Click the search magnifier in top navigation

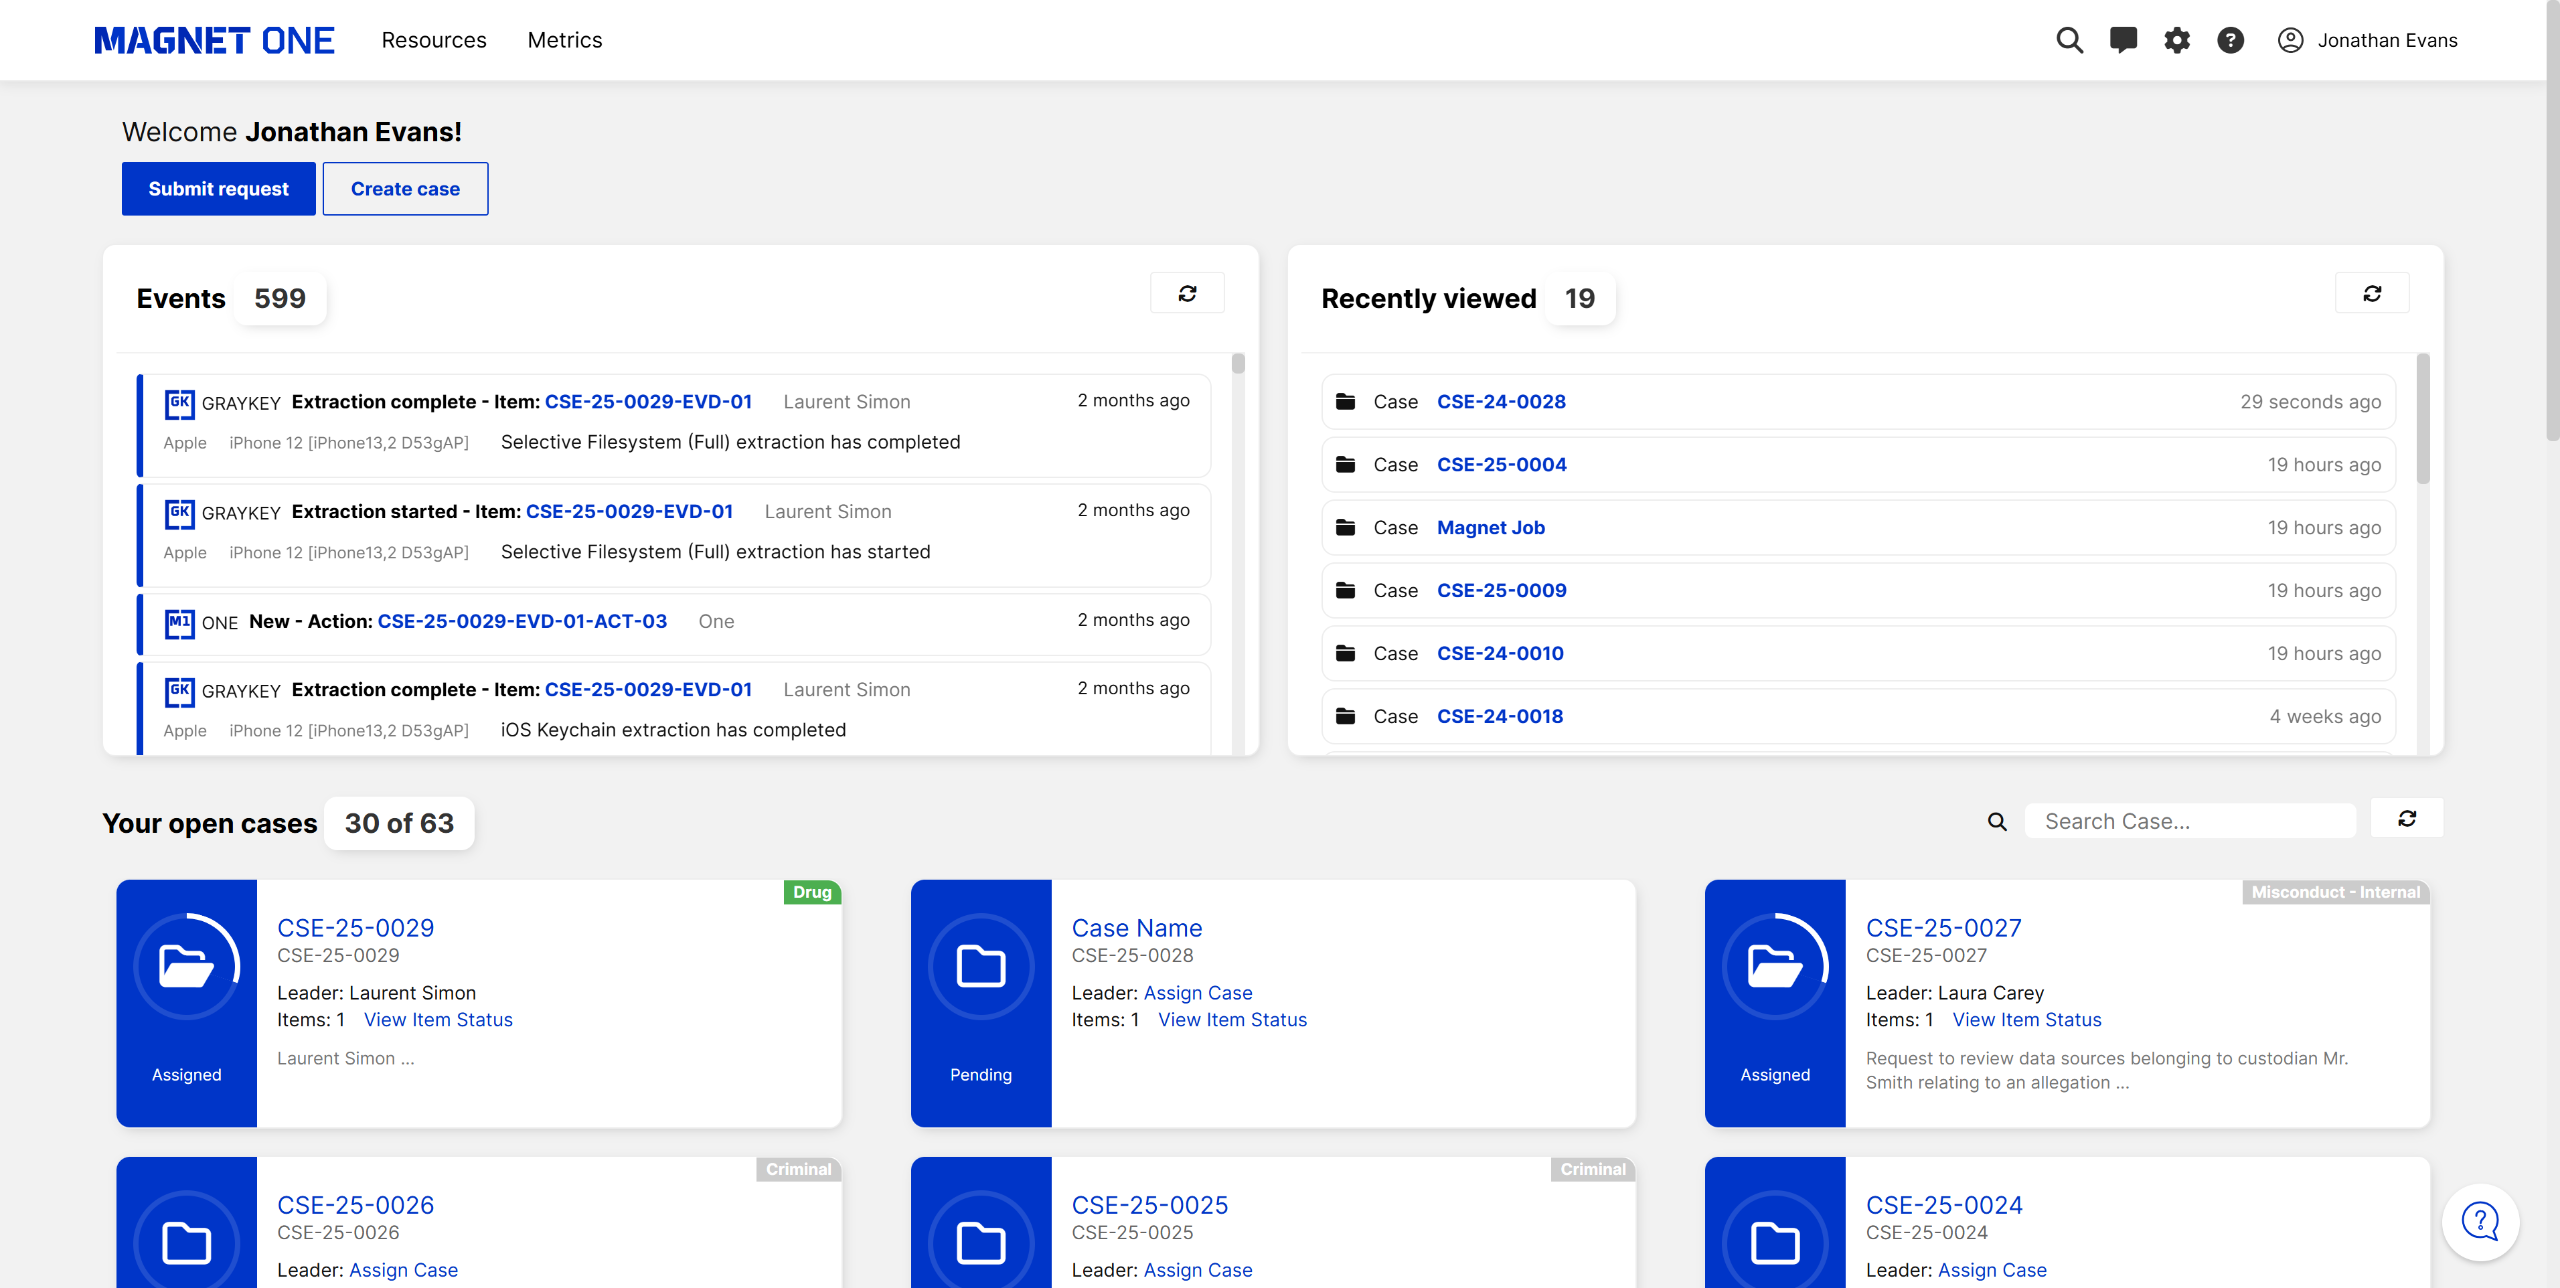click(x=2069, y=40)
